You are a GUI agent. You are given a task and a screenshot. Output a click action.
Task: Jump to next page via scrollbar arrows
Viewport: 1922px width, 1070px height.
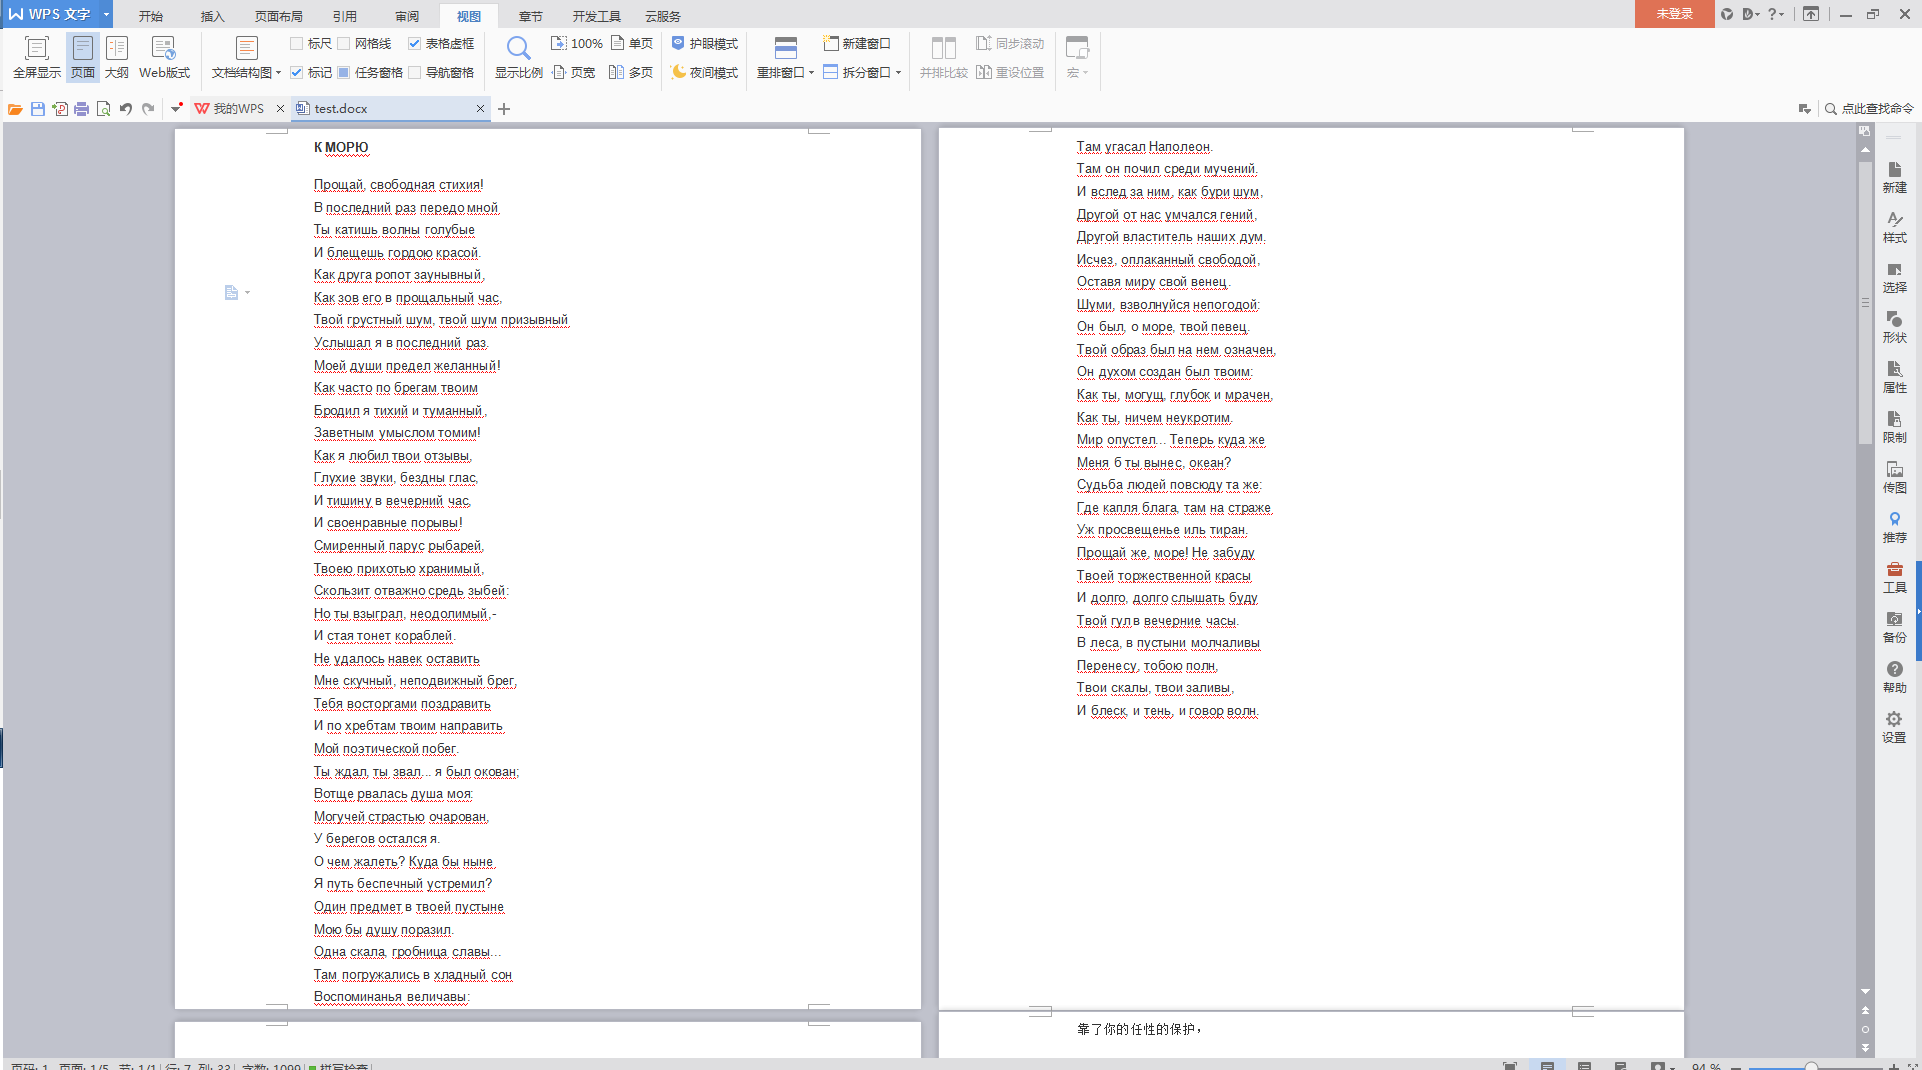pos(1865,1047)
